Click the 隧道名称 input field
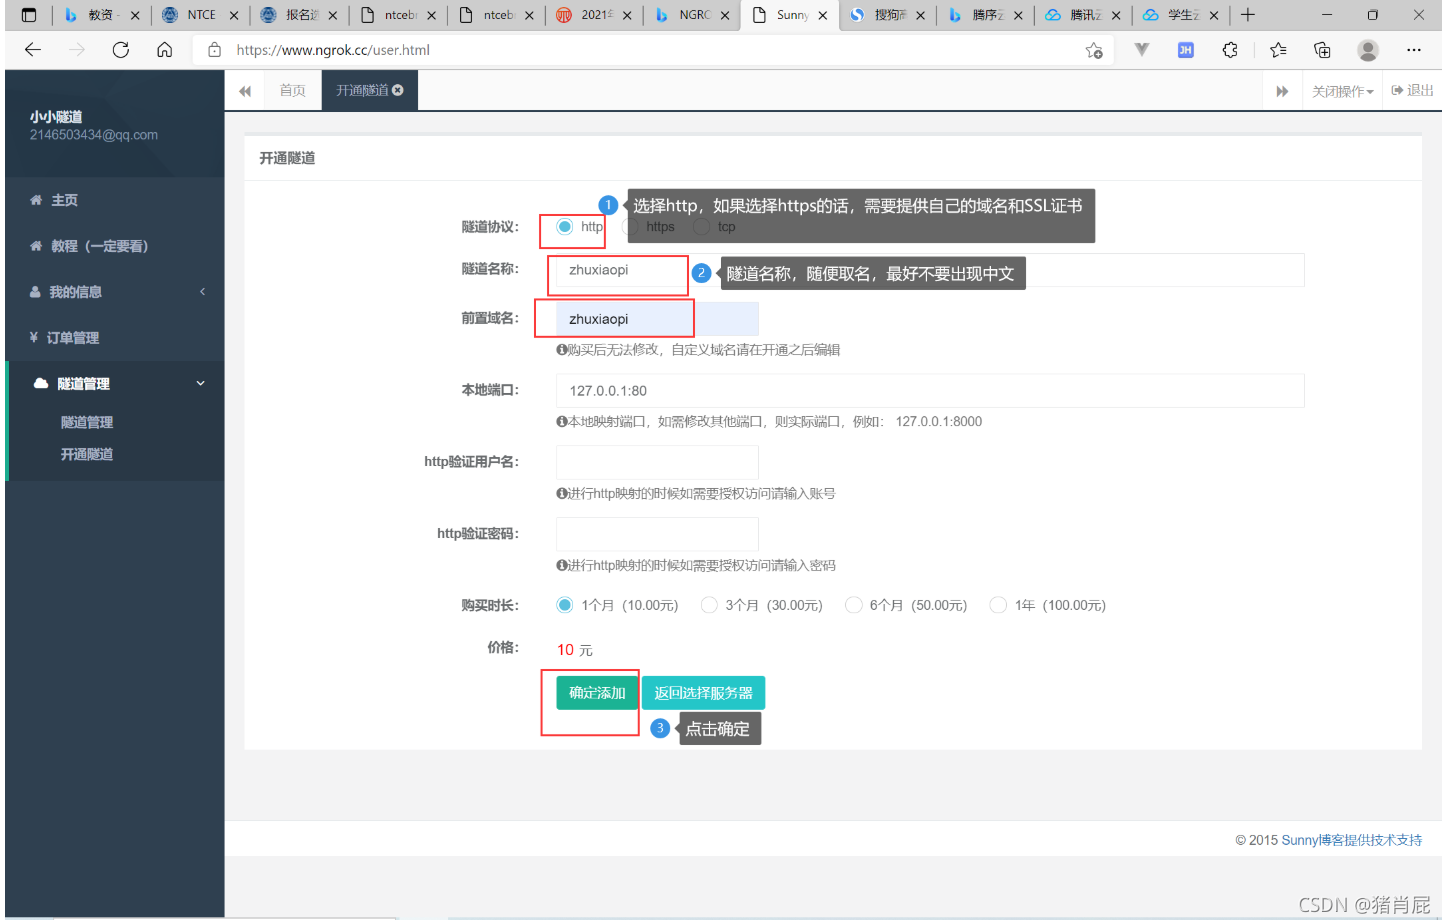Screen dimensions: 1445x923 pos(930,270)
